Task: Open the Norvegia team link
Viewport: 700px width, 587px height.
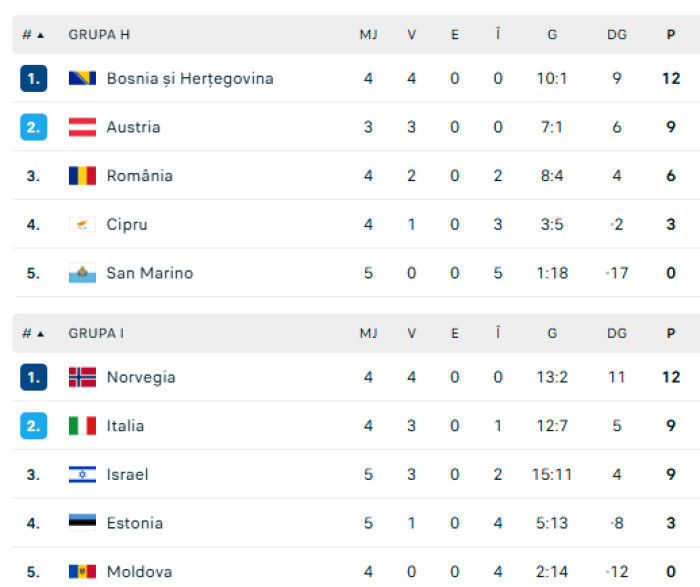Action: (x=141, y=377)
